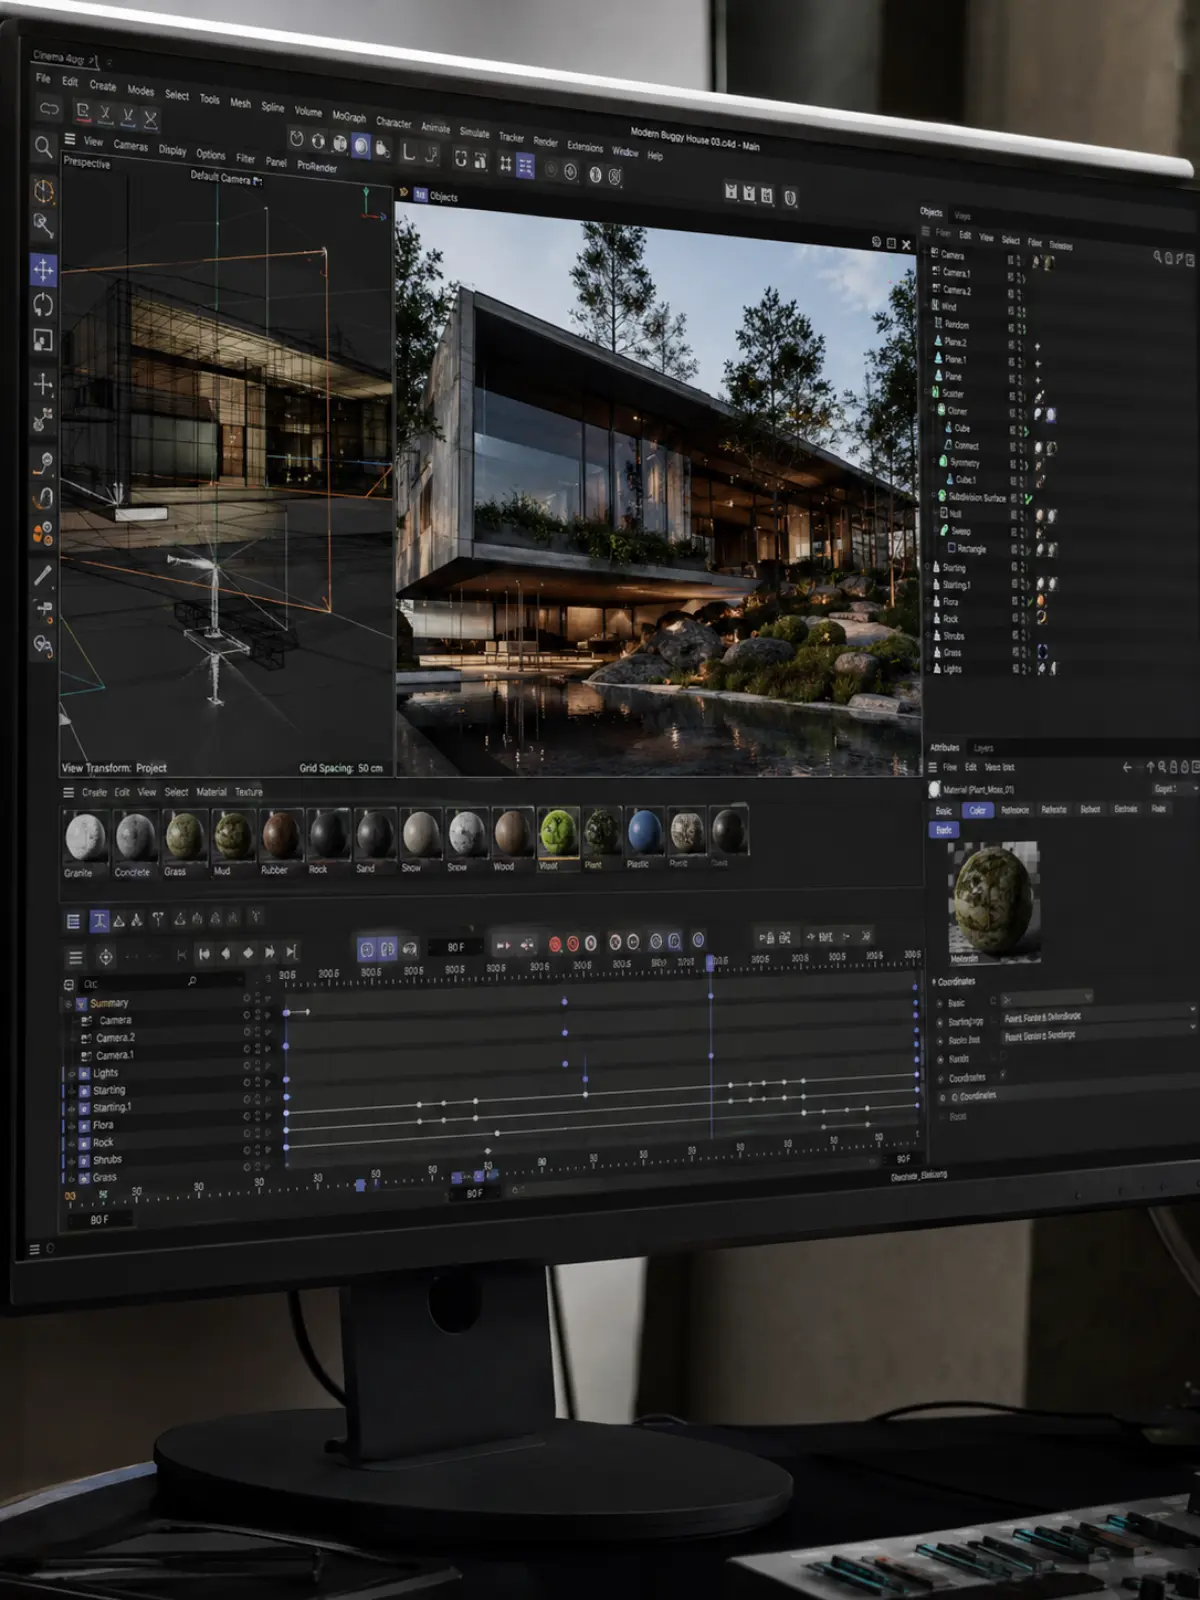Select the Rotate tool below Move
The image size is (1200, 1600).
click(x=43, y=304)
